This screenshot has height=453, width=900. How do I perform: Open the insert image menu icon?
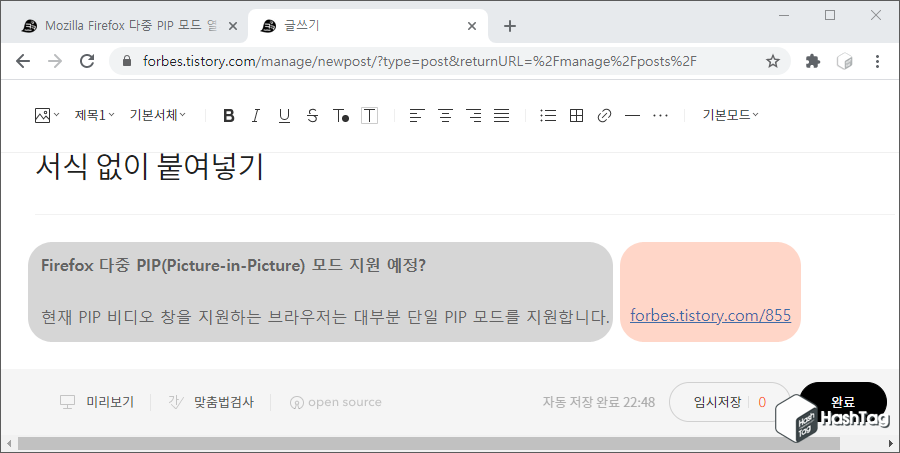pyautogui.click(x=47, y=115)
